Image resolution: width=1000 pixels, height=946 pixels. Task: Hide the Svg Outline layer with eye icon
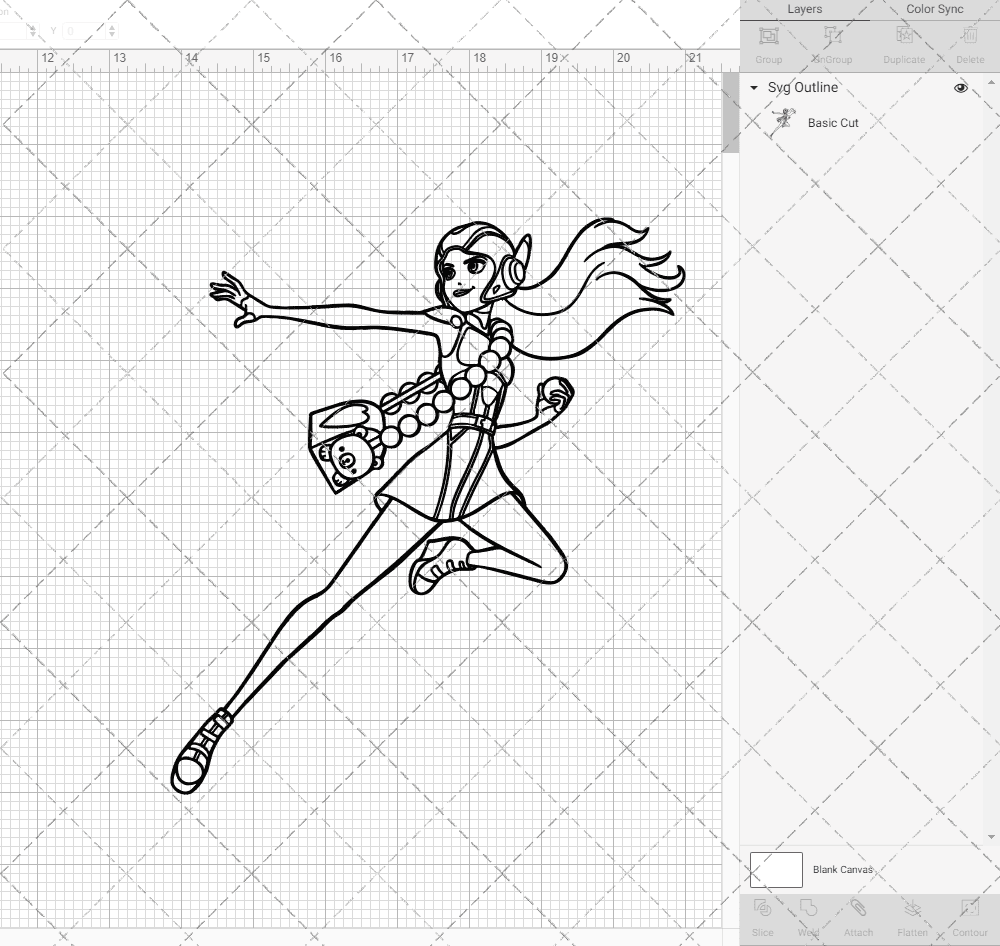tap(960, 88)
